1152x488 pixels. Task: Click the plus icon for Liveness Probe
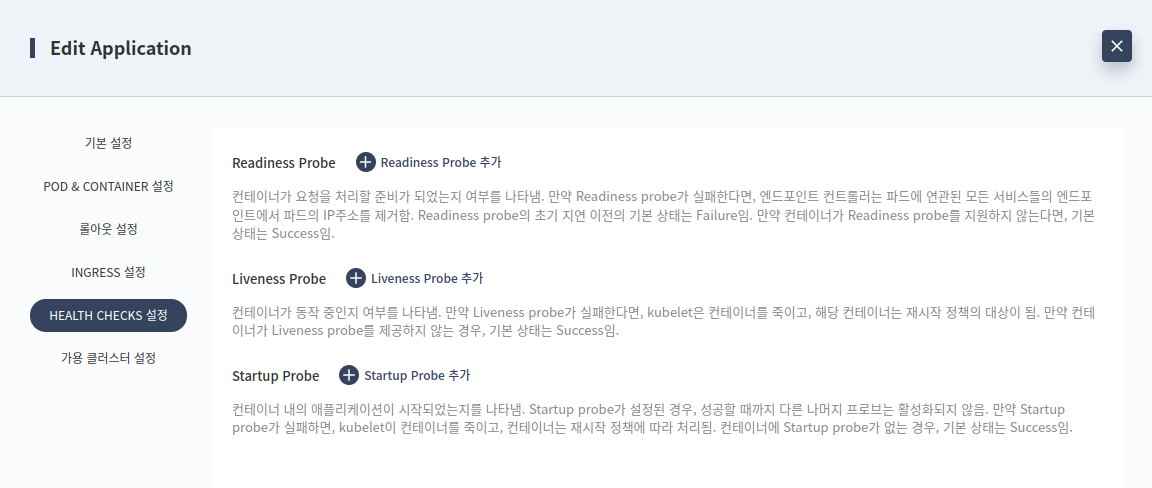pyautogui.click(x=356, y=279)
